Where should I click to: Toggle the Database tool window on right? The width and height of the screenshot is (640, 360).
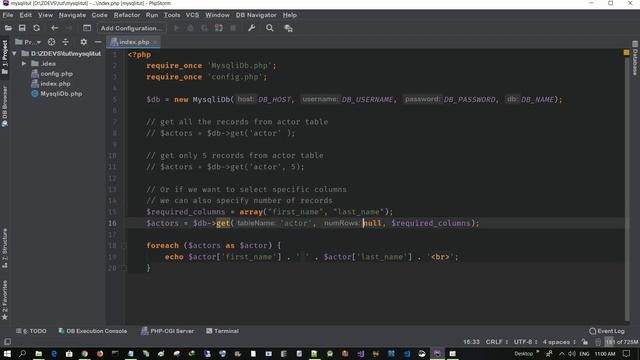pos(635,58)
